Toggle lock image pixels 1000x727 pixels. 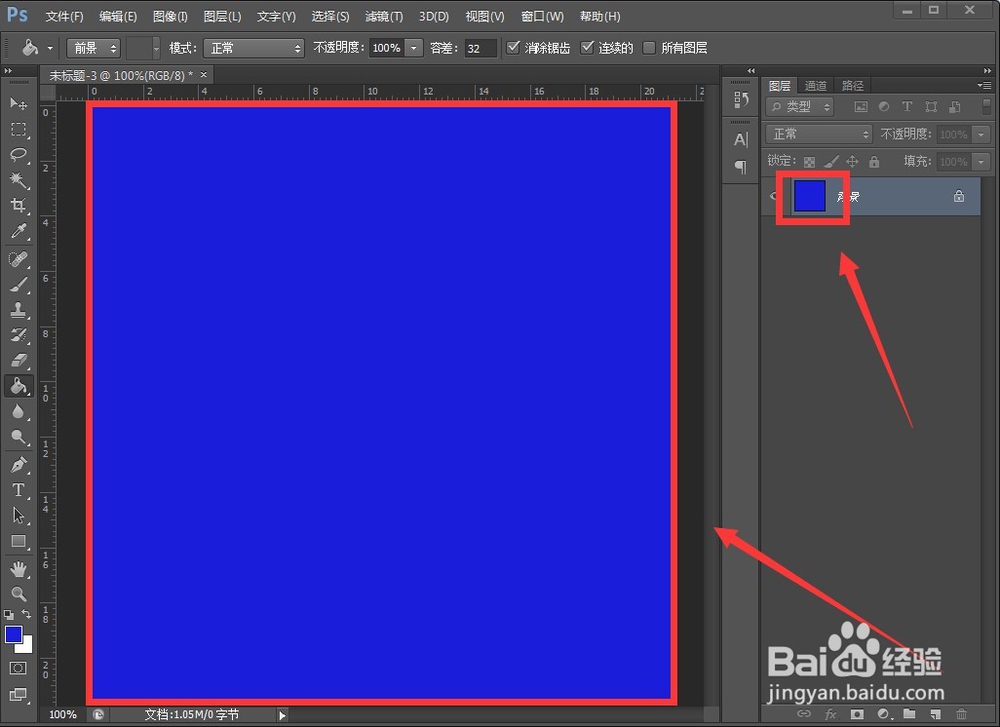click(830, 162)
